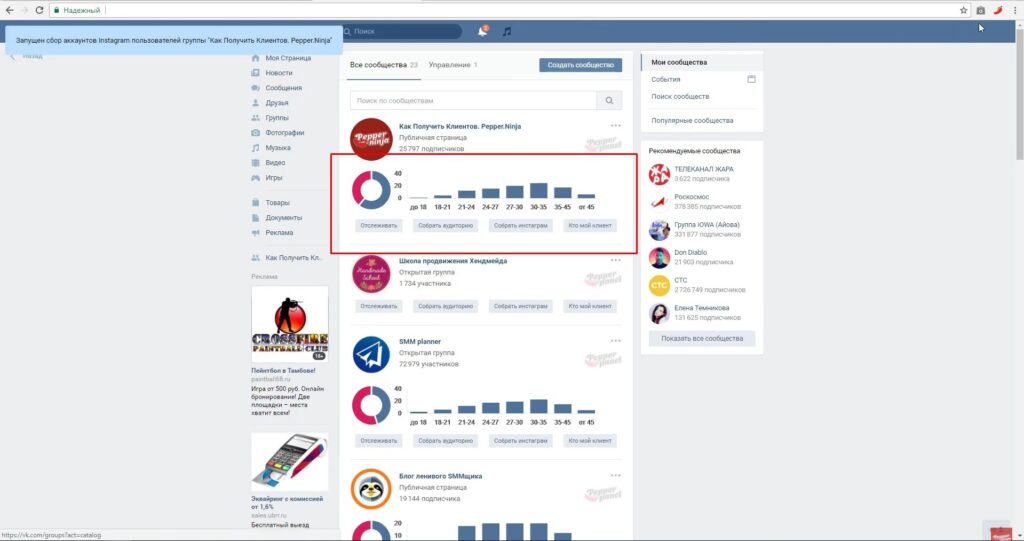Open Школа продвижения Хендмейда avatar

(x=371, y=274)
